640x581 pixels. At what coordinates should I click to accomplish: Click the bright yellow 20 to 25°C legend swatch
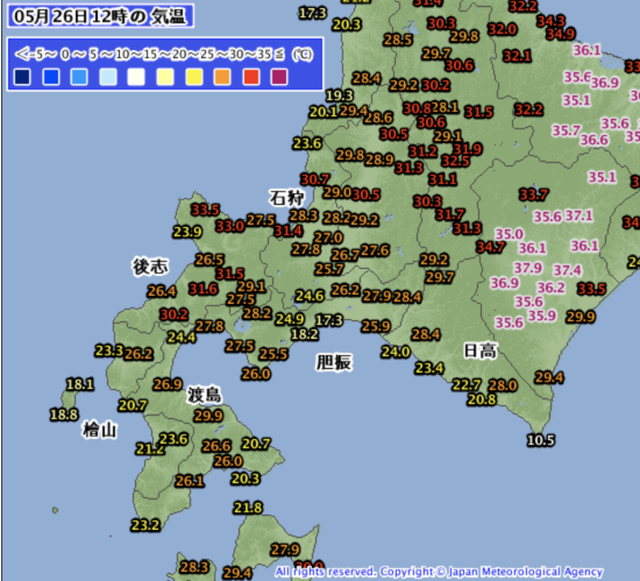[194, 77]
